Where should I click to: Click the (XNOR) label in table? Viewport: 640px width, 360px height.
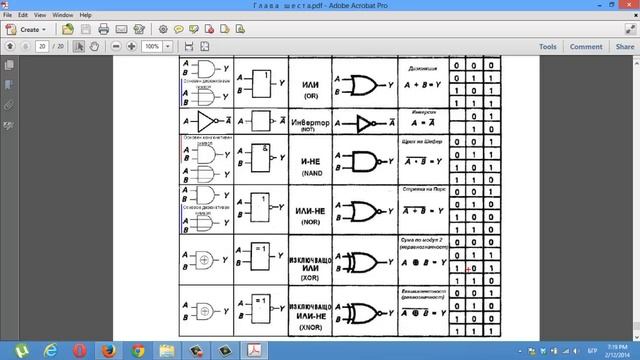click(x=311, y=327)
